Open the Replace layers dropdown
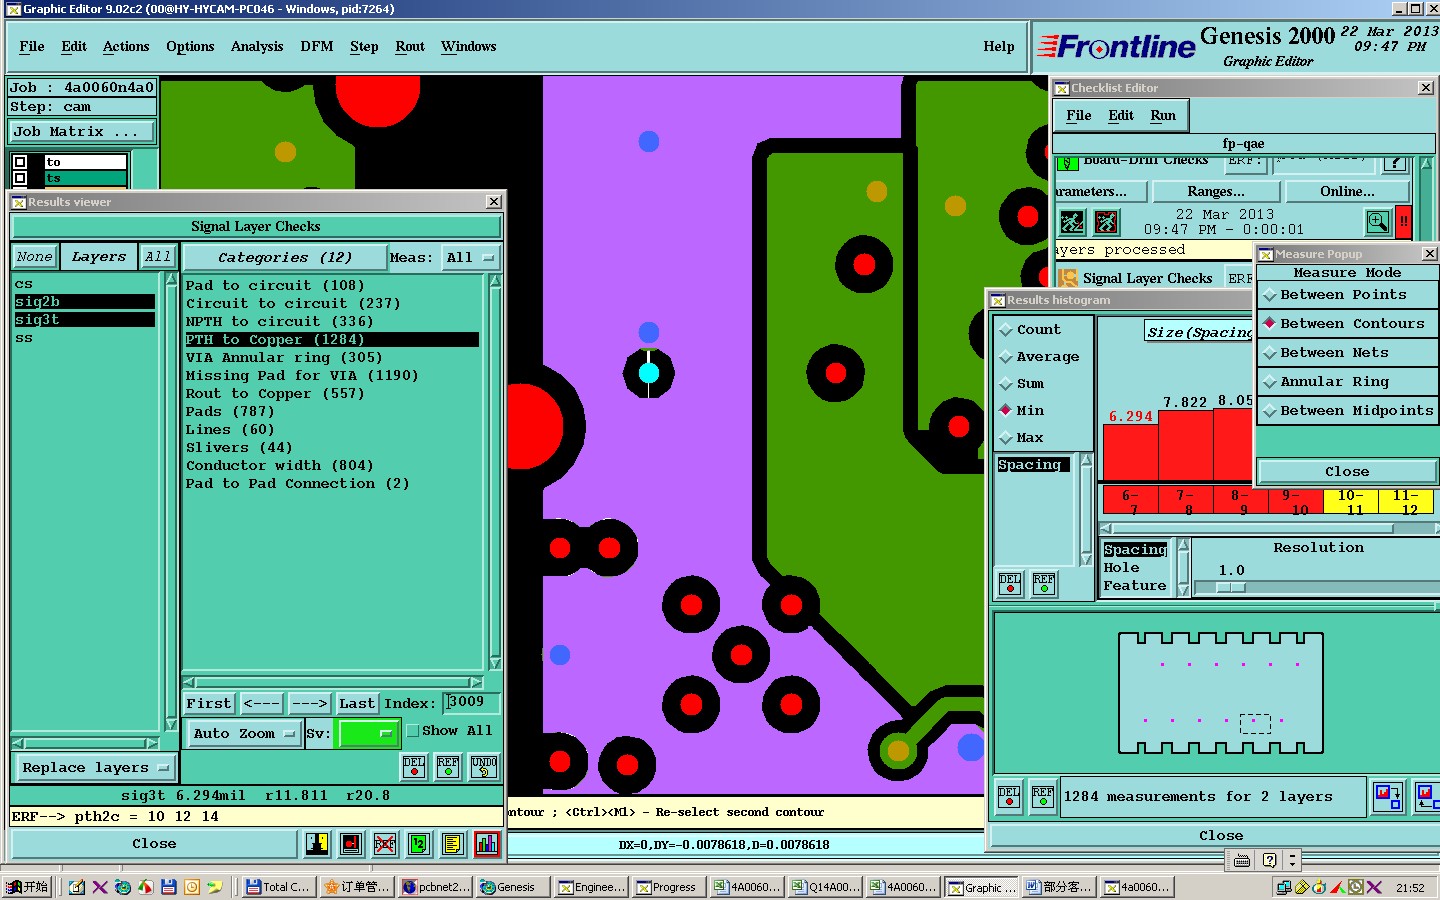1440x900 pixels. (96, 767)
